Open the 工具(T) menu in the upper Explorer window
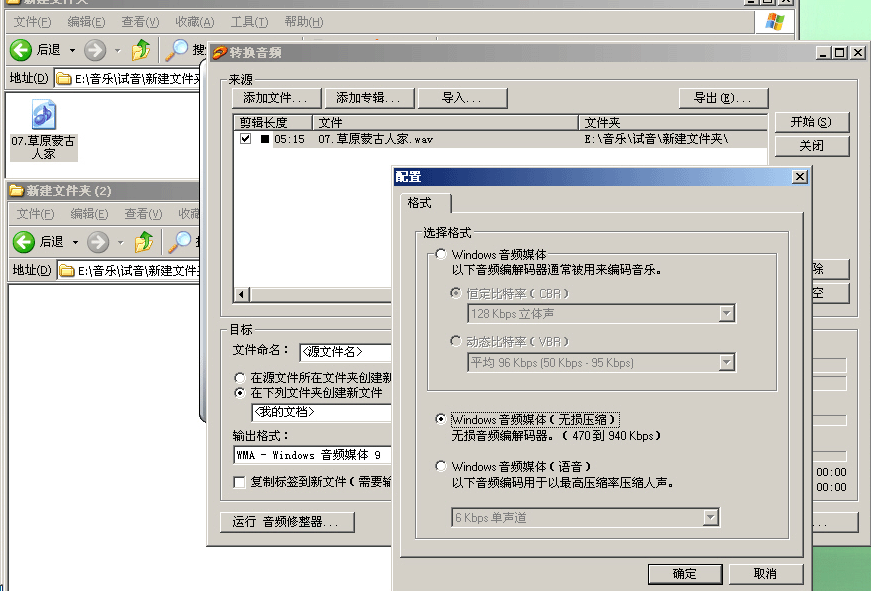Viewport: 871px width, 591px height. [x=249, y=22]
